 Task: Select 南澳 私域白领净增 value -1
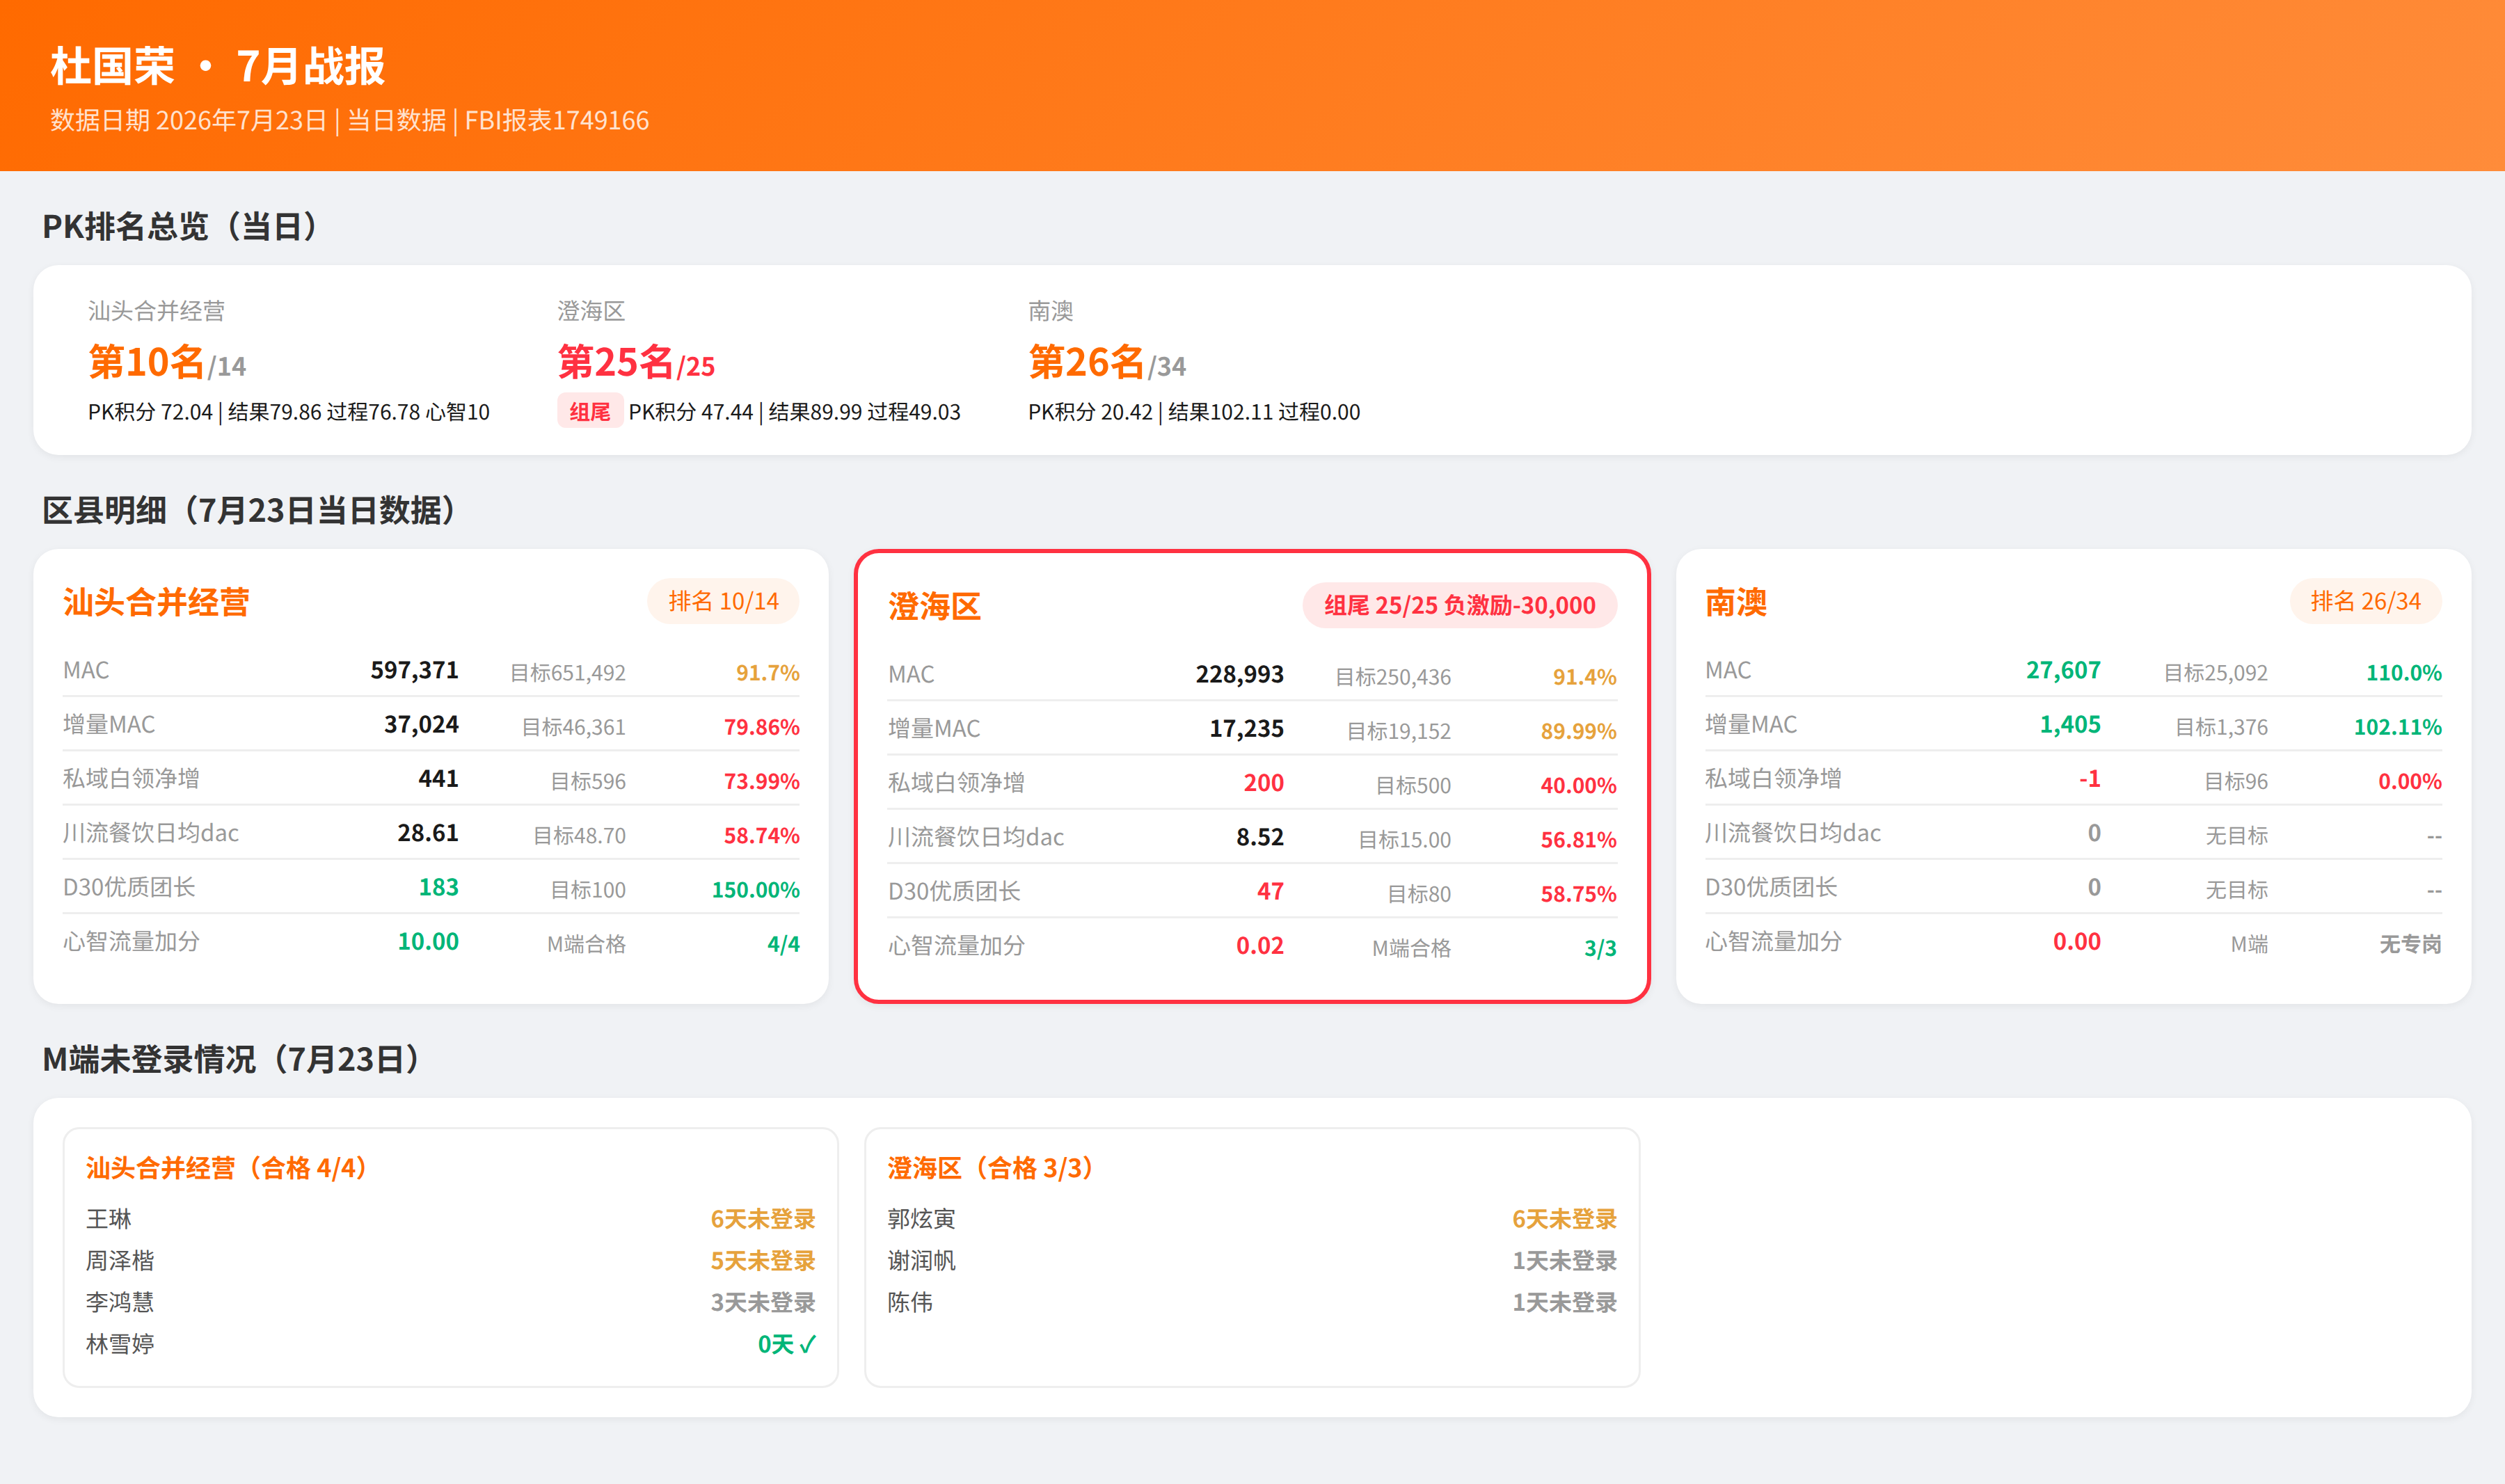(2089, 778)
